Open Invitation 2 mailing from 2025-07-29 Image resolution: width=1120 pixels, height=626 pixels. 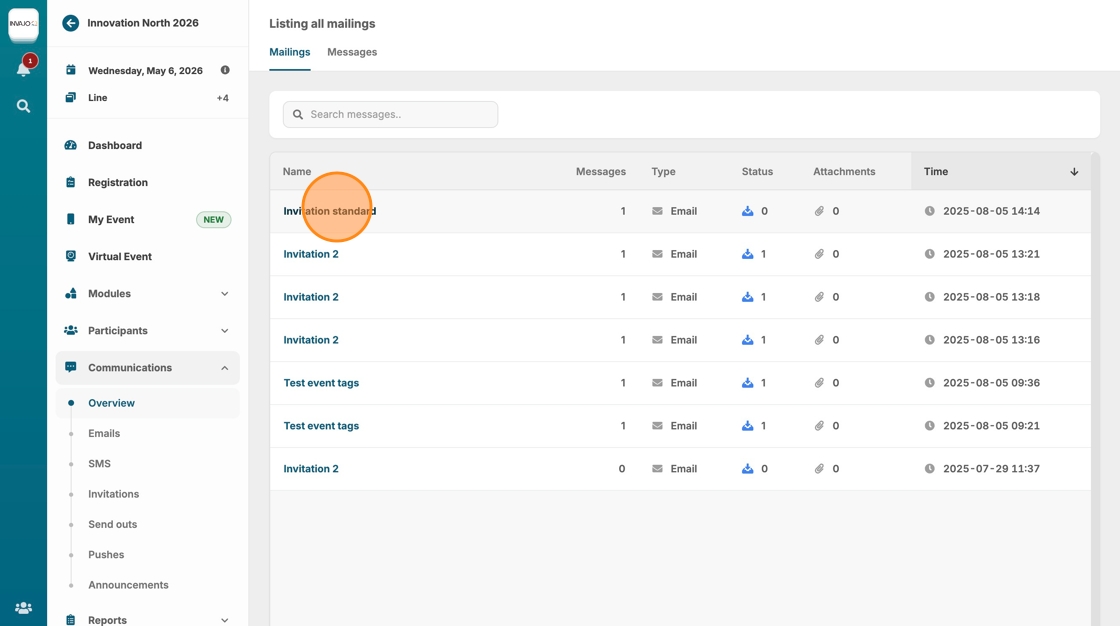(x=311, y=468)
